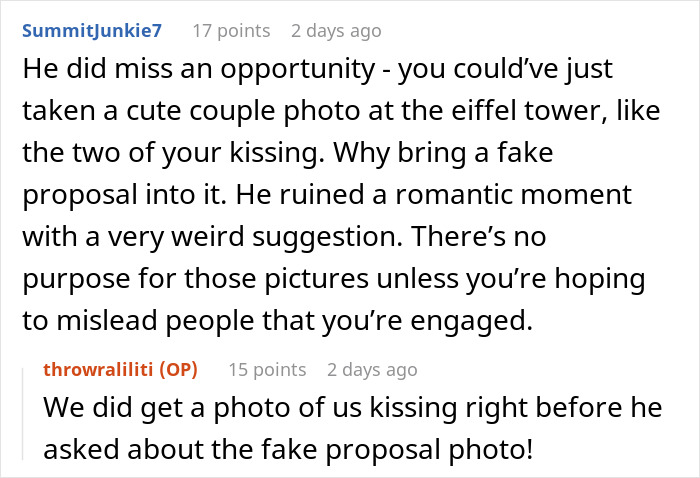Open SummitJunkie7 comment's '2 days ago' permalink
The width and height of the screenshot is (700, 478).
tap(336, 31)
